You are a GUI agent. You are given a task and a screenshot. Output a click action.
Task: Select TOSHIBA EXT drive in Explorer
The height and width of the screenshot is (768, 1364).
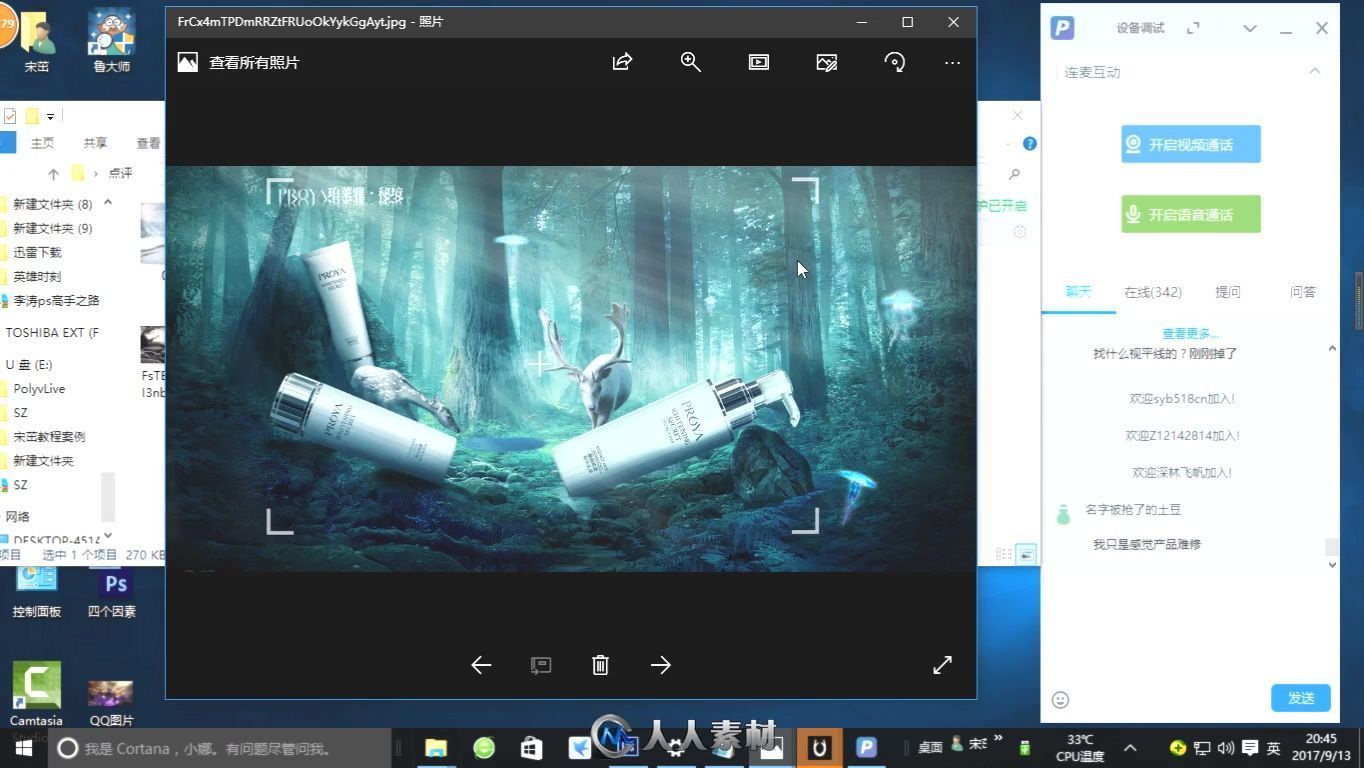52,332
